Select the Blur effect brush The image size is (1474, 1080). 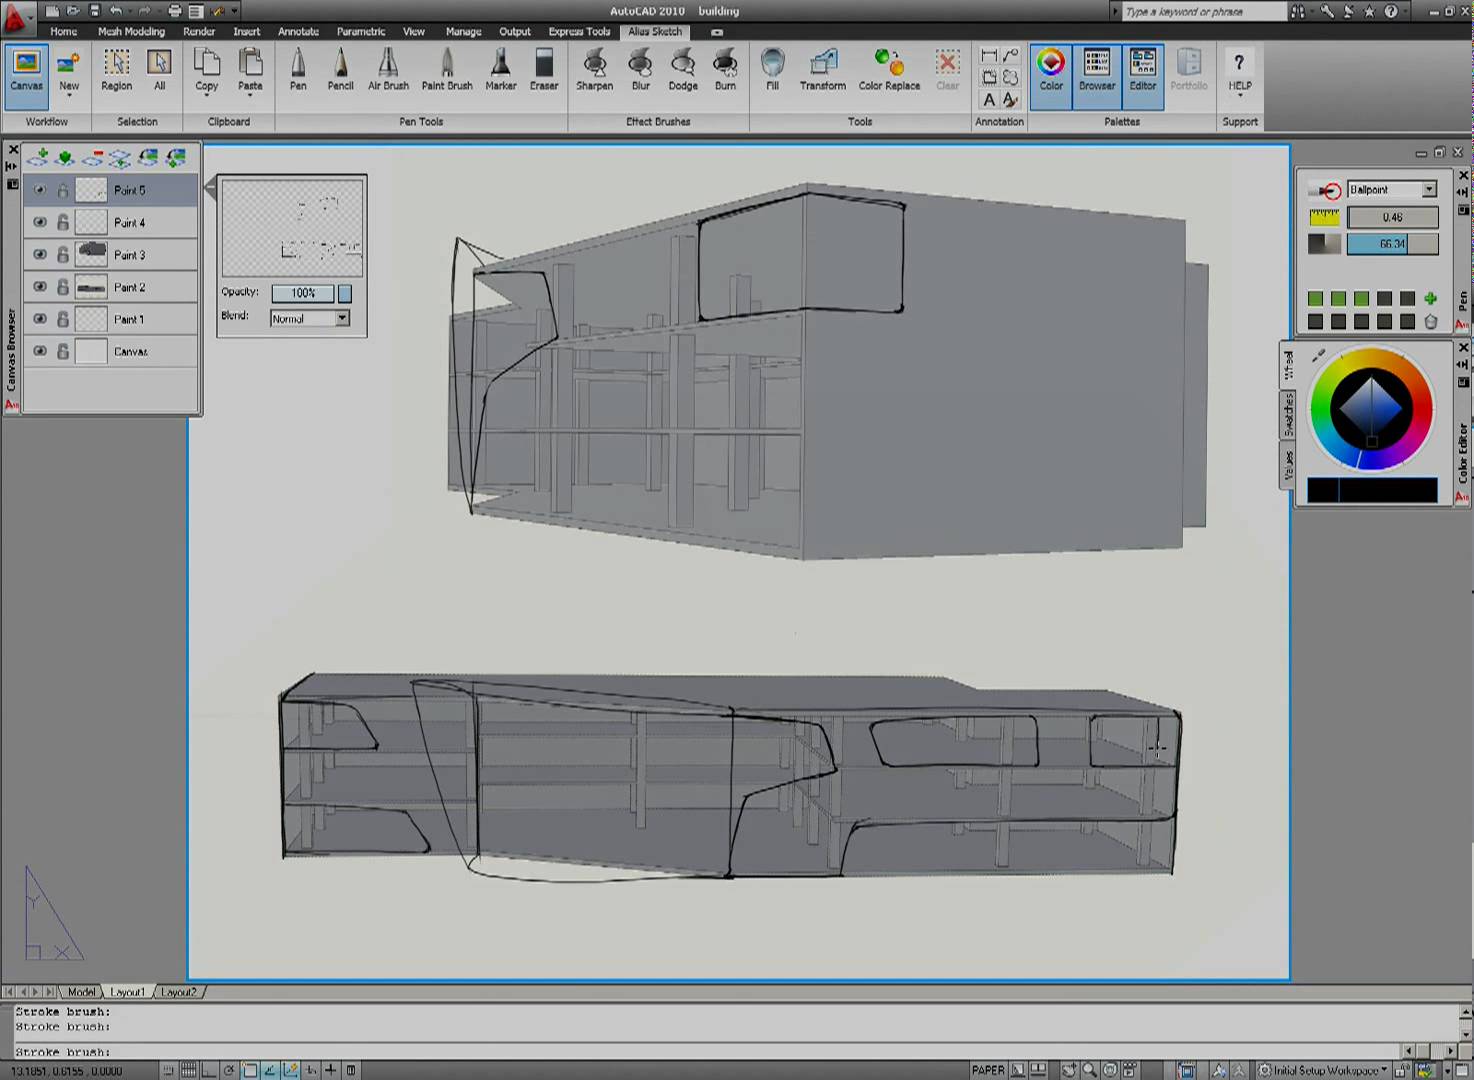click(640, 71)
